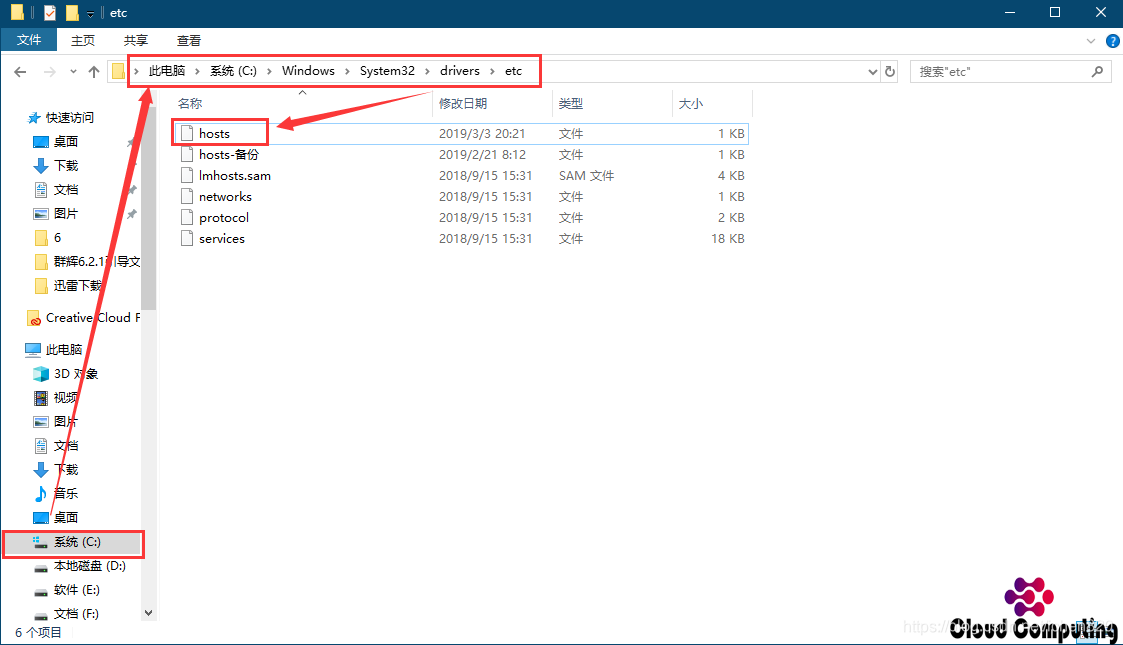Open the address bar history dropdown
This screenshot has width=1123, height=645.
[x=872, y=72]
